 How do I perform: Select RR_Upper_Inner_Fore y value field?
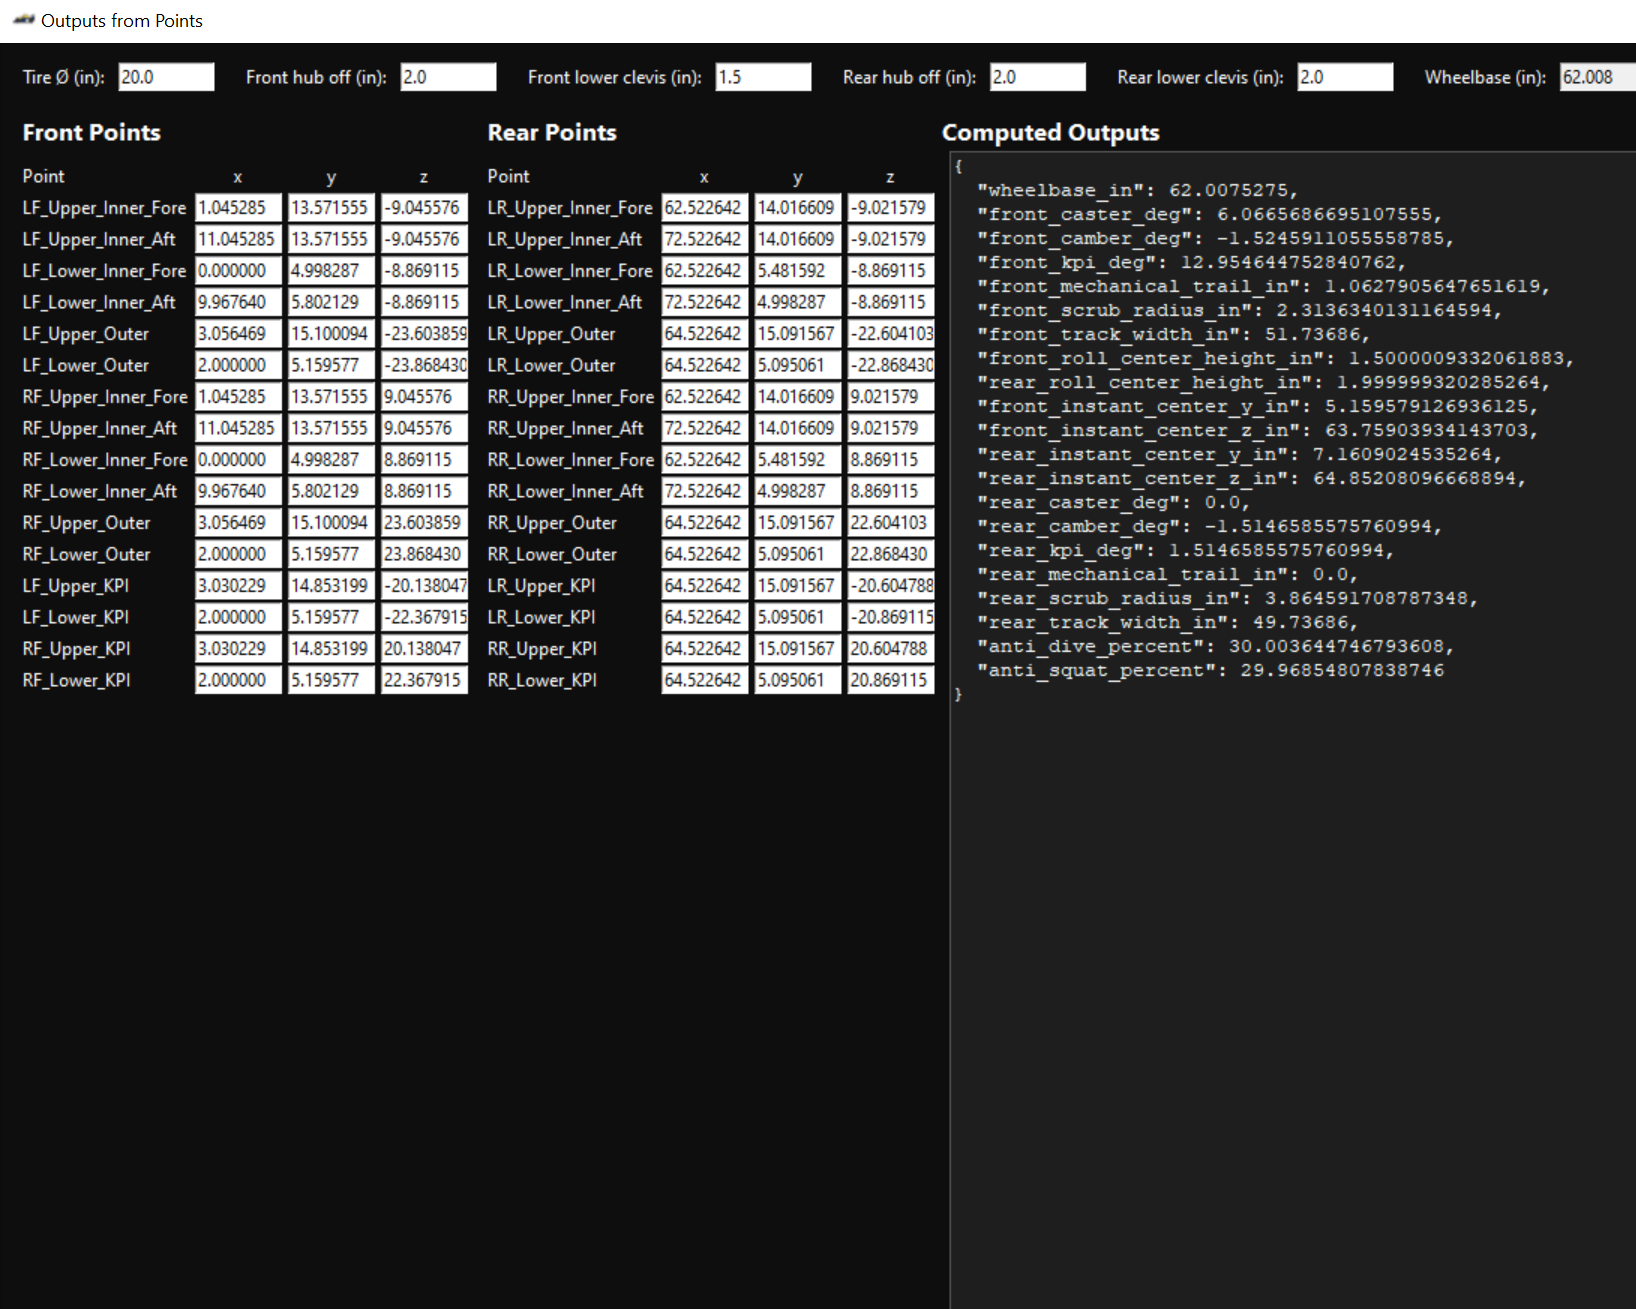click(x=797, y=397)
